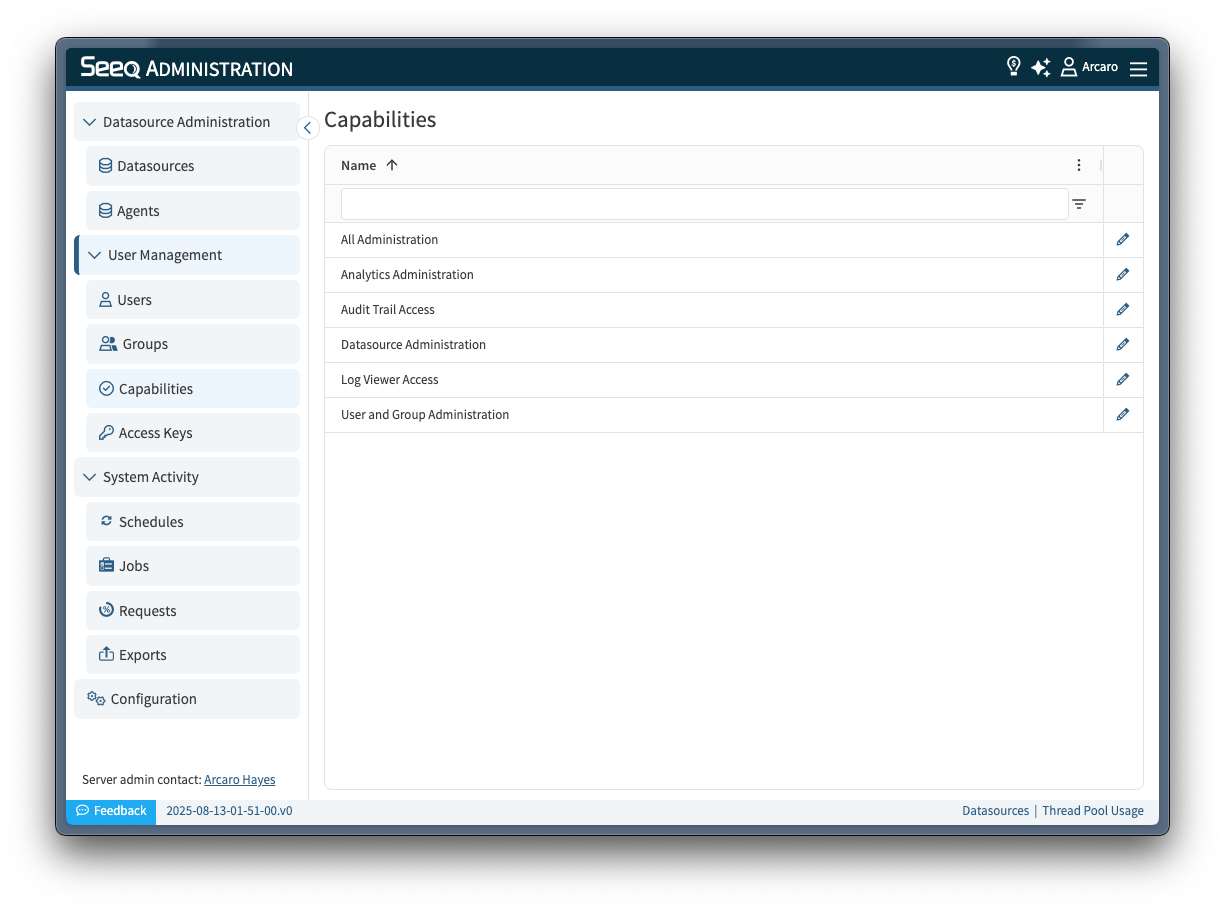The image size is (1225, 909).
Task: Edit the Log Viewer Access capability
Action: point(1122,380)
